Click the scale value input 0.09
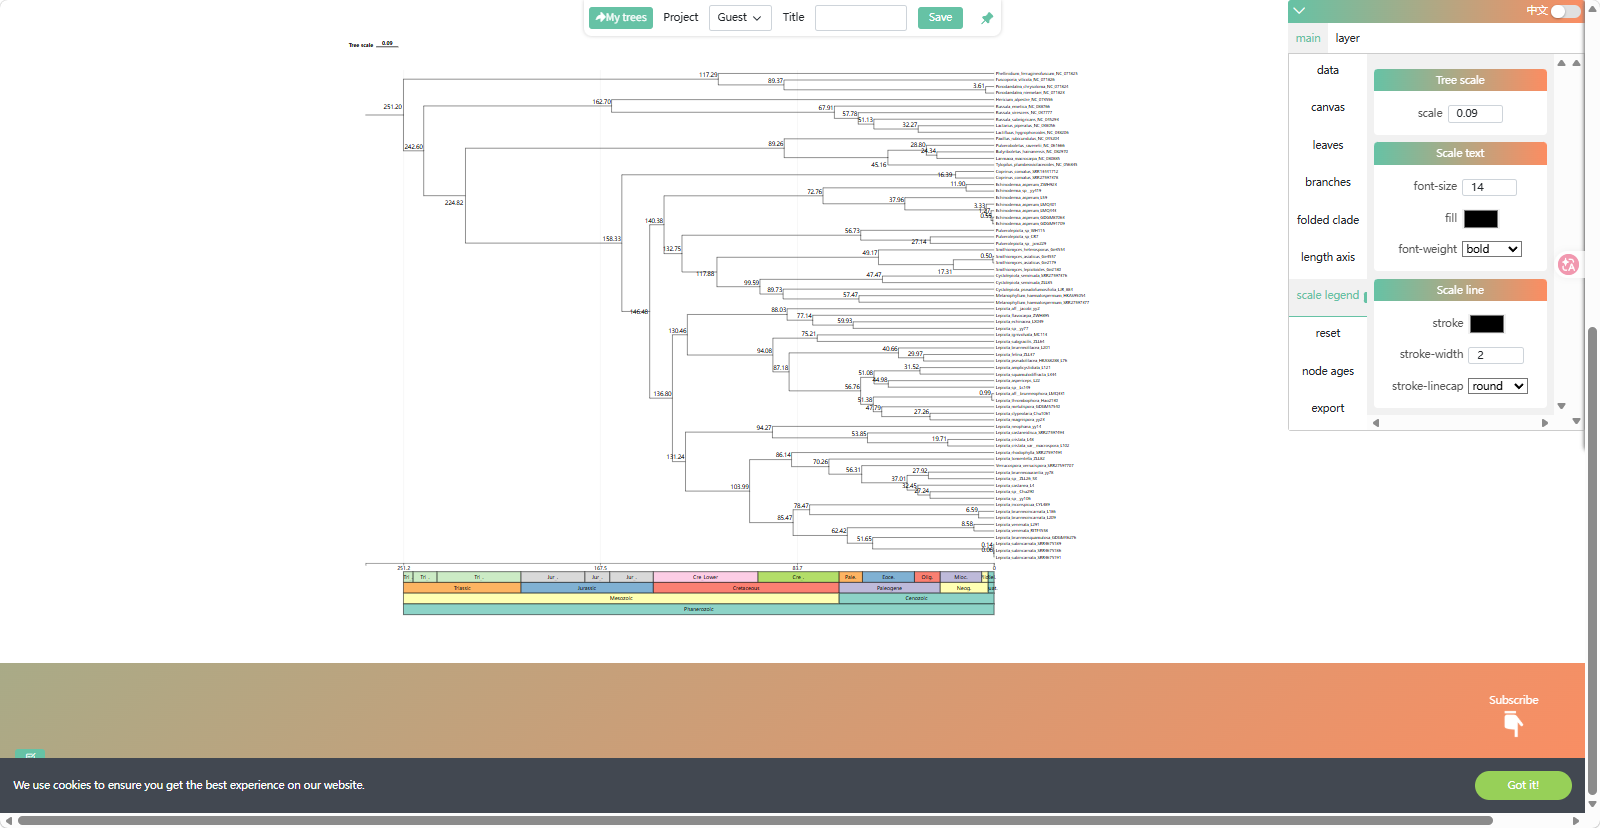This screenshot has height=828, width=1600. (1476, 114)
